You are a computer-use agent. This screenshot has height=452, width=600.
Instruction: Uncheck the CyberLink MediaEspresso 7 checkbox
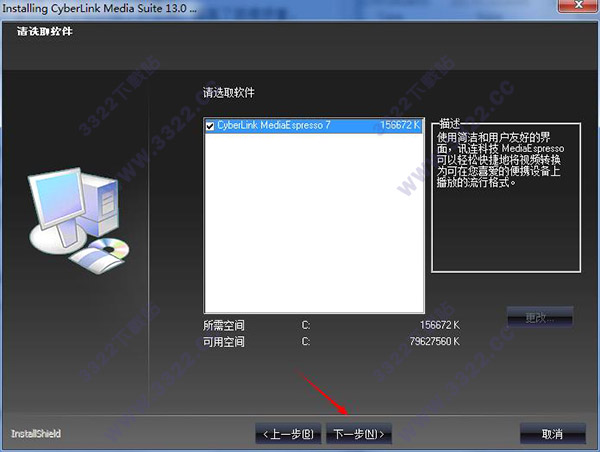[x=210, y=126]
